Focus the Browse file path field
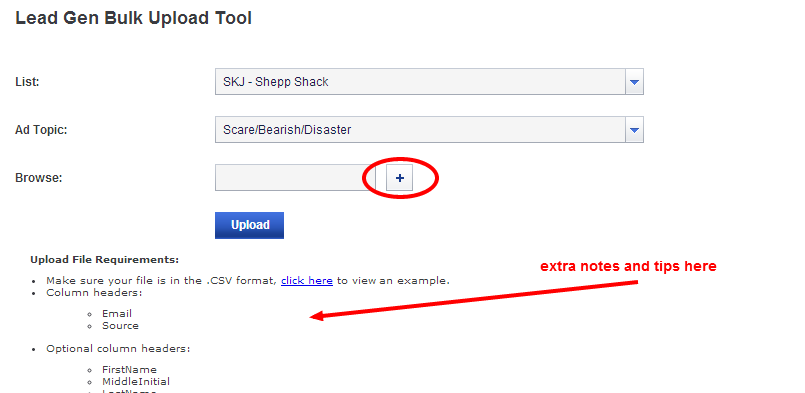 click(296, 178)
